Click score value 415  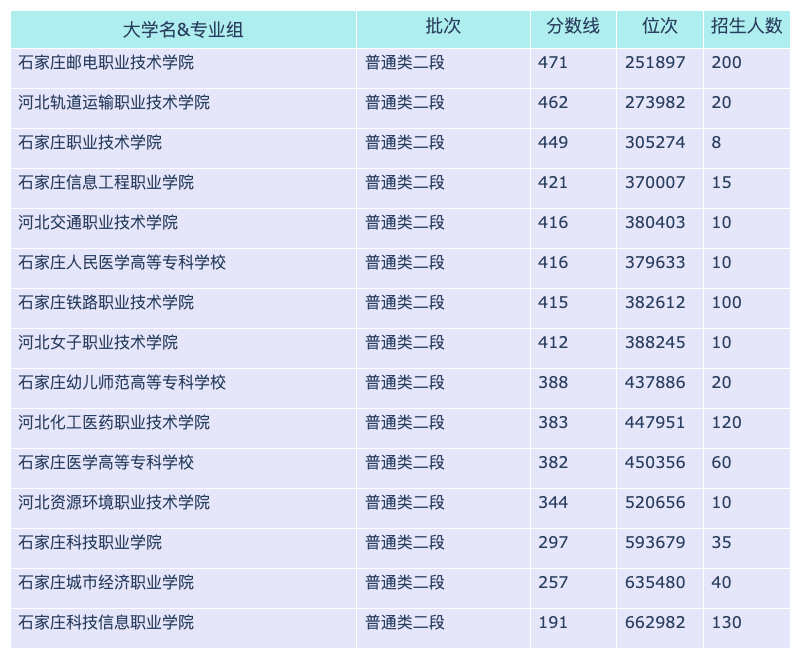click(553, 302)
